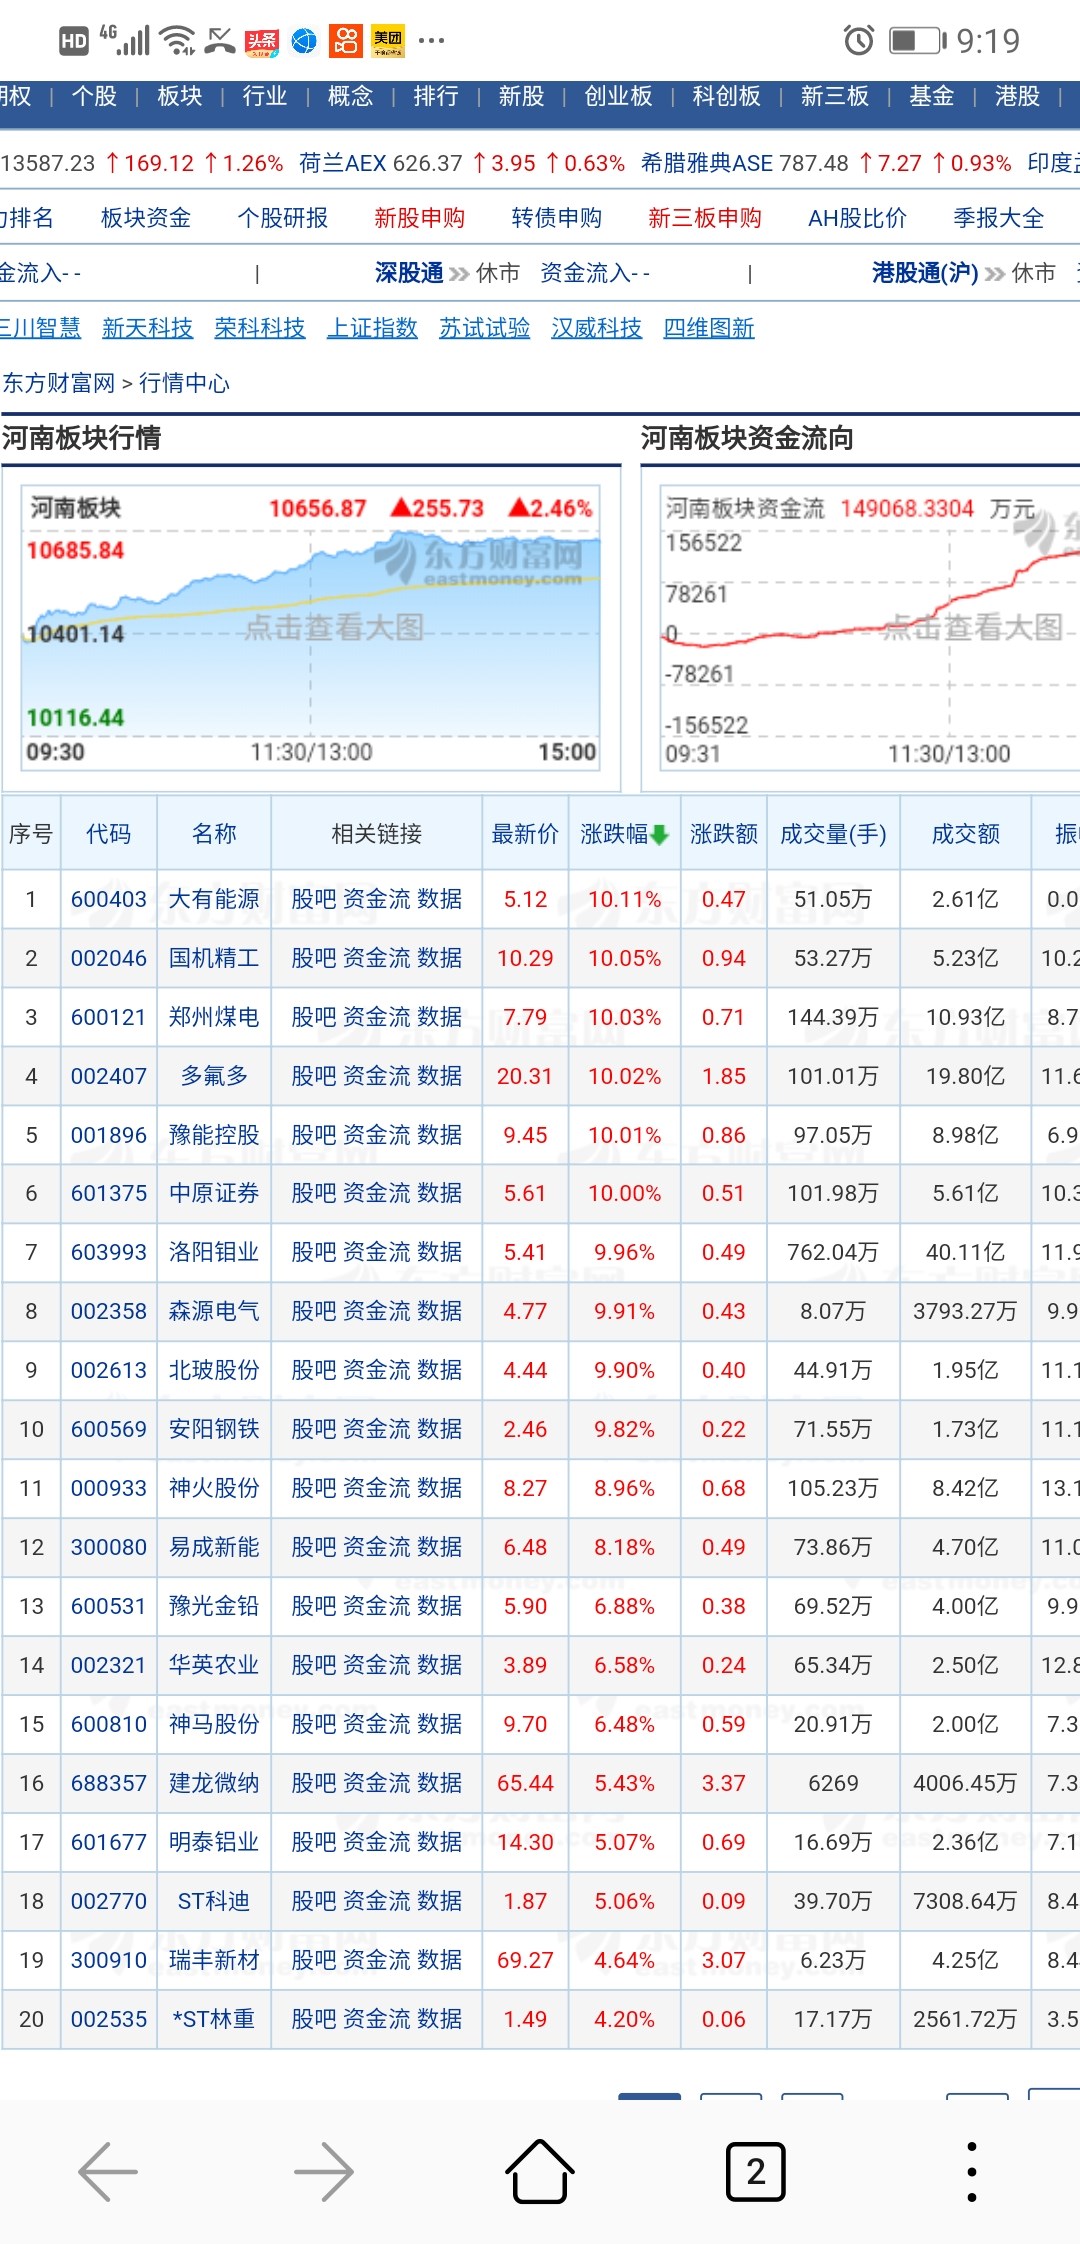Open the 新股申购 link
The image size is (1080, 2244).
(x=420, y=218)
